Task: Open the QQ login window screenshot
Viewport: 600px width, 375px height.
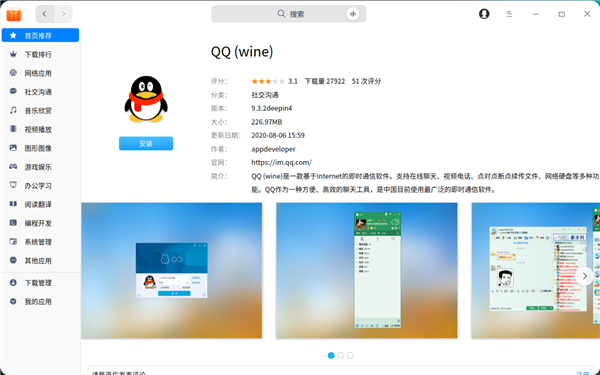Action: 172,271
